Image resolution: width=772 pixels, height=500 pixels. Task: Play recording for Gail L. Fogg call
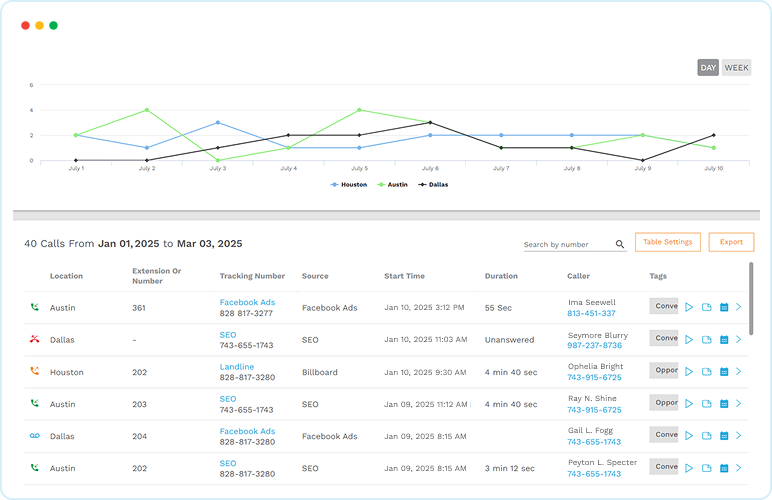point(689,436)
